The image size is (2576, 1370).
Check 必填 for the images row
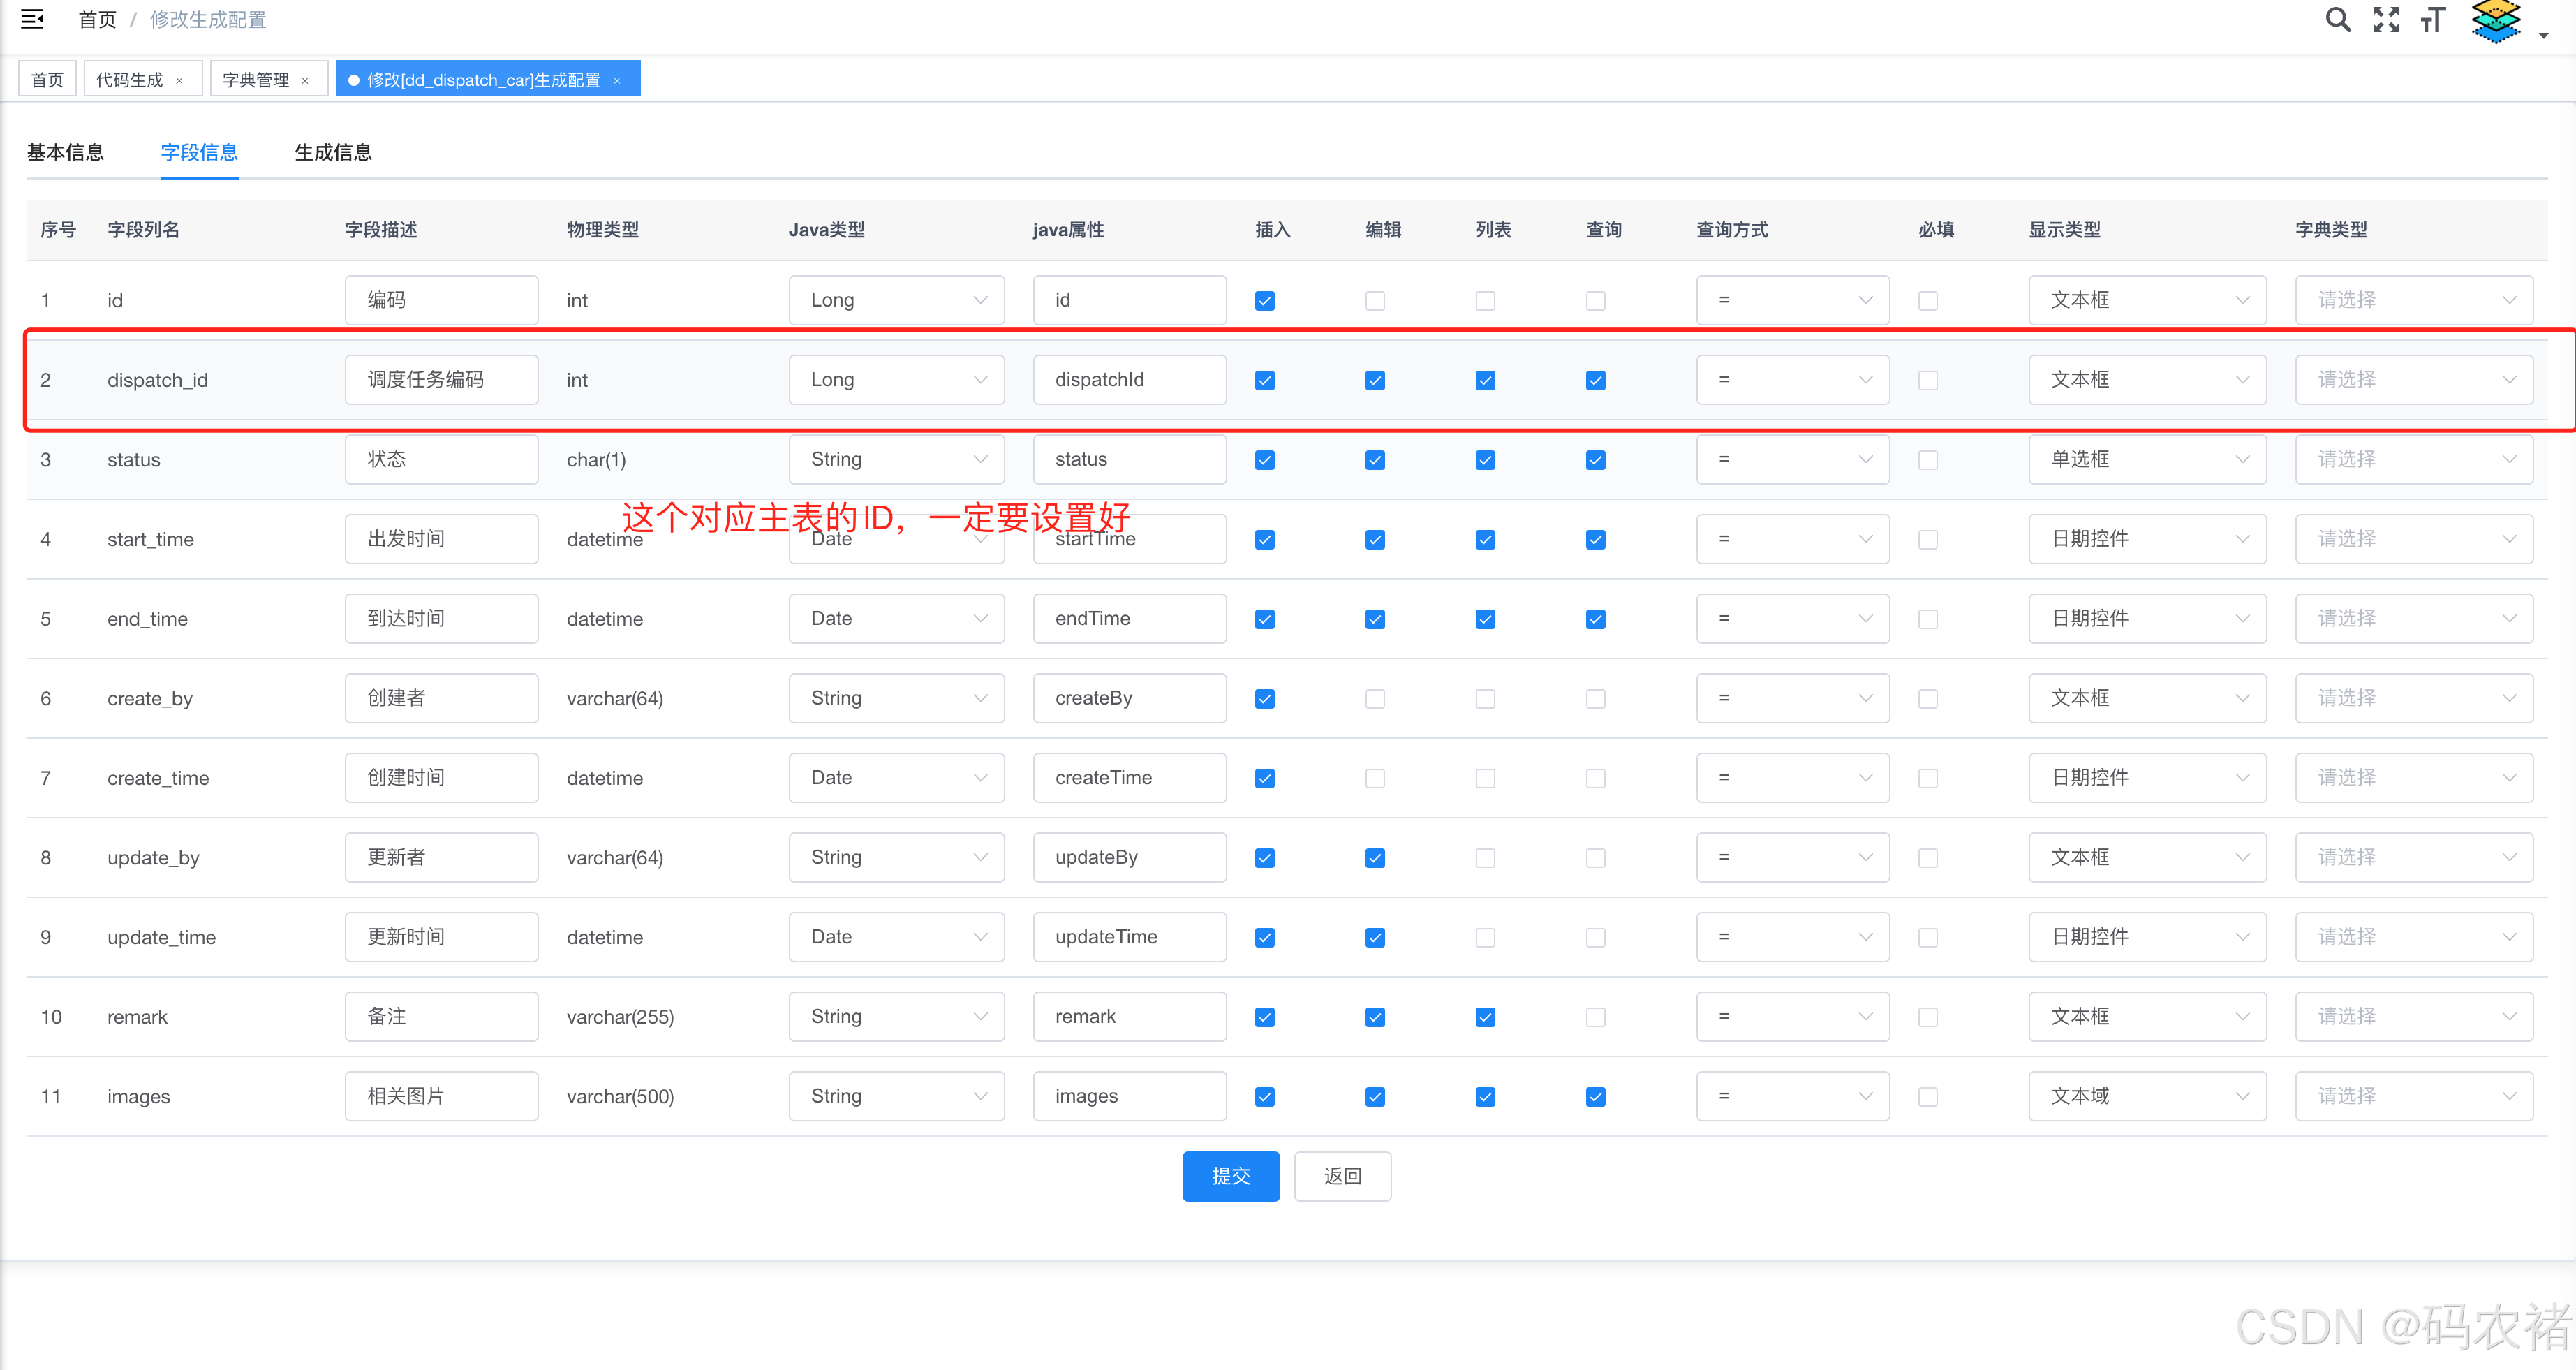click(x=1928, y=1097)
